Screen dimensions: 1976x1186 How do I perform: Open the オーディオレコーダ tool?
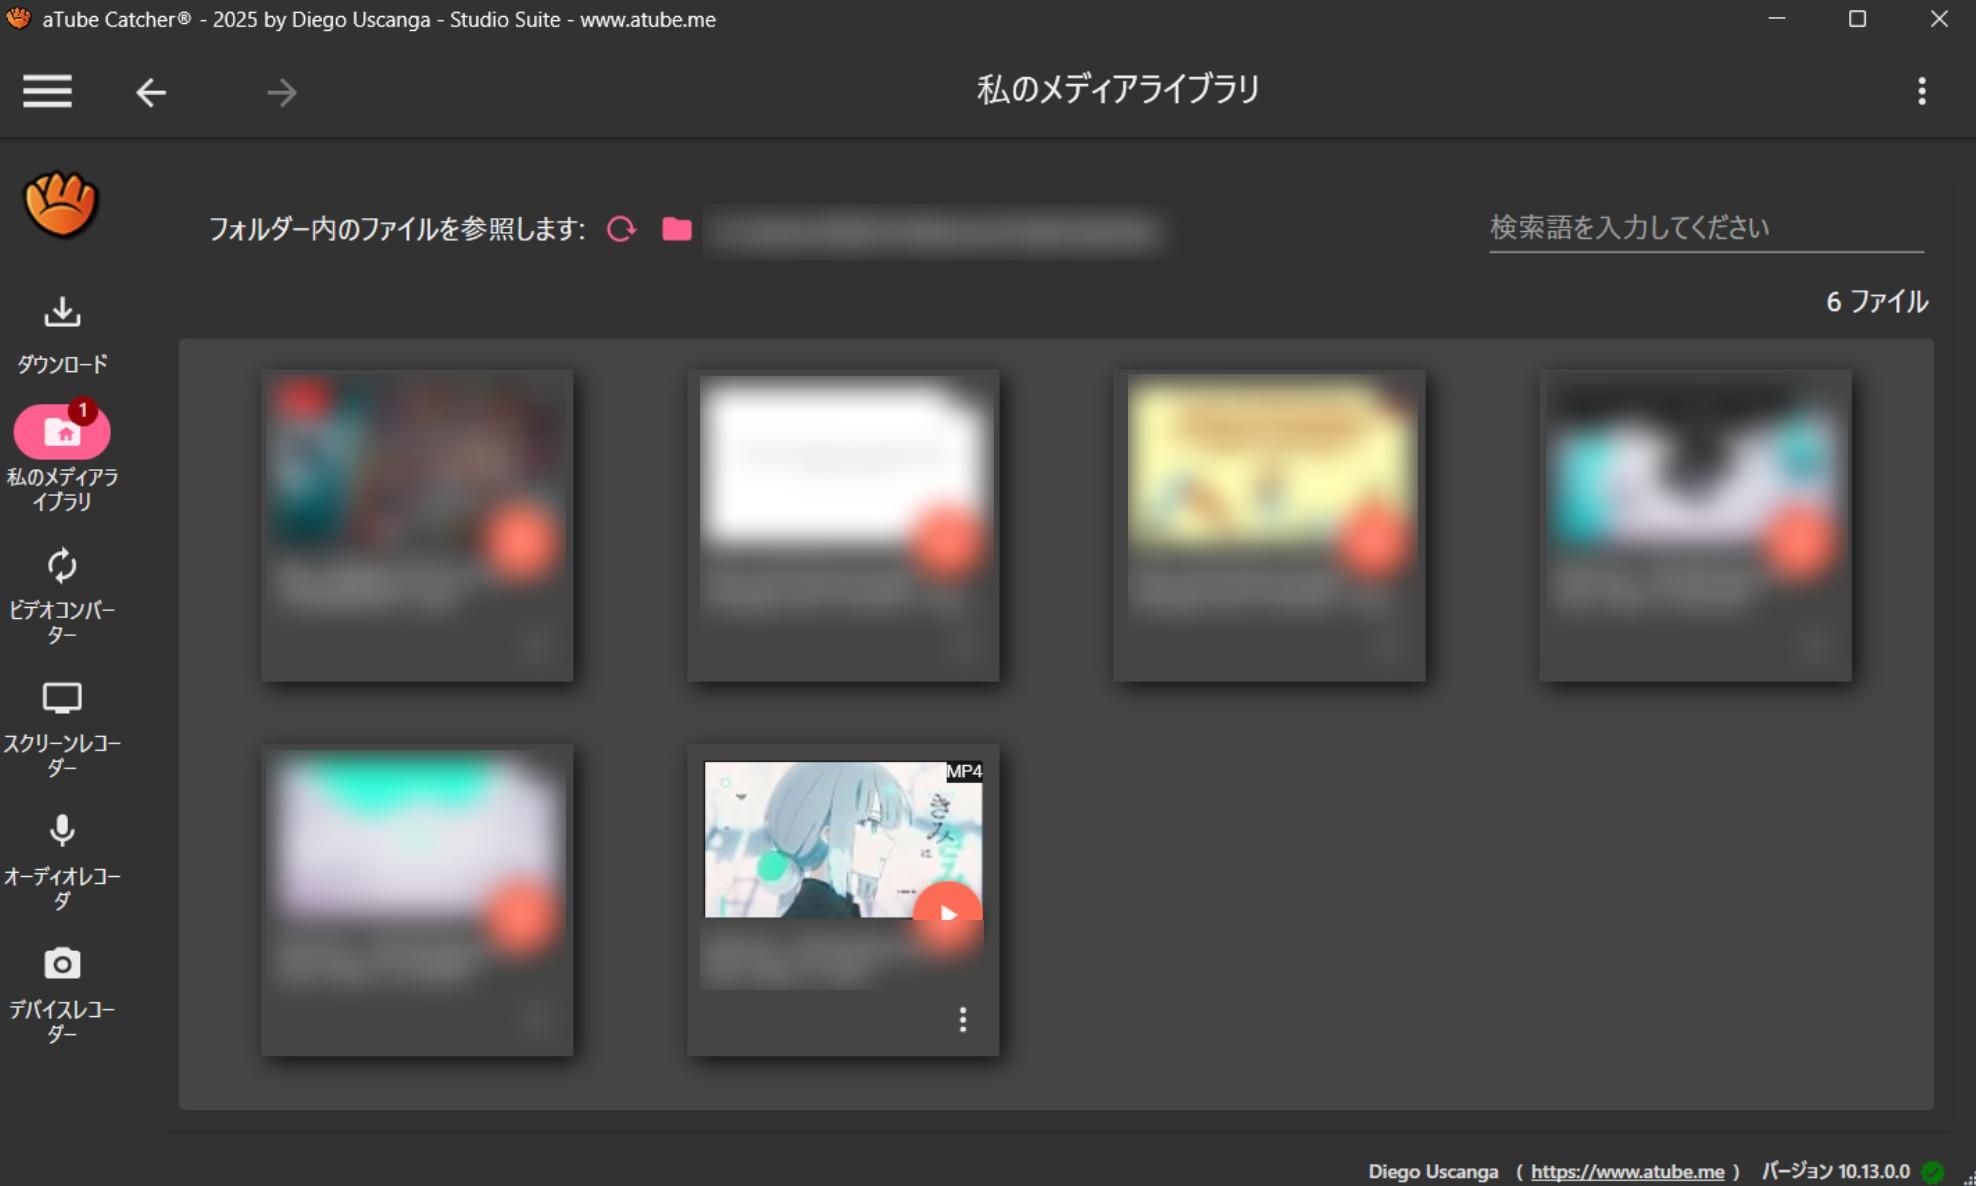[x=62, y=862]
